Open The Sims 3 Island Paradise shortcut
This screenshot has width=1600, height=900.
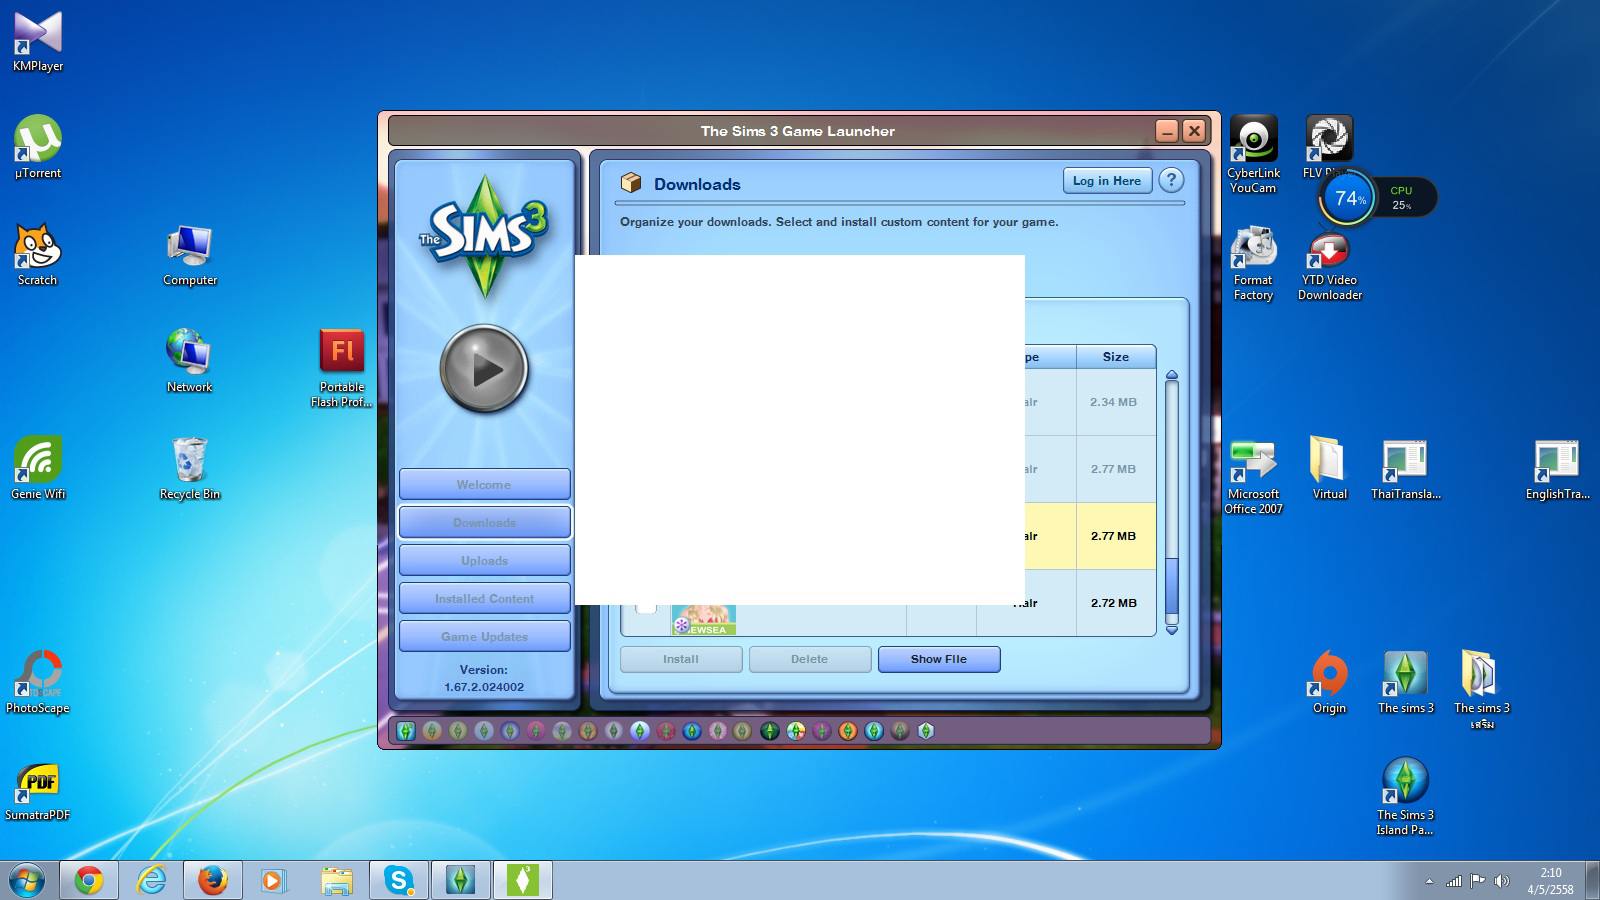[1405, 797]
